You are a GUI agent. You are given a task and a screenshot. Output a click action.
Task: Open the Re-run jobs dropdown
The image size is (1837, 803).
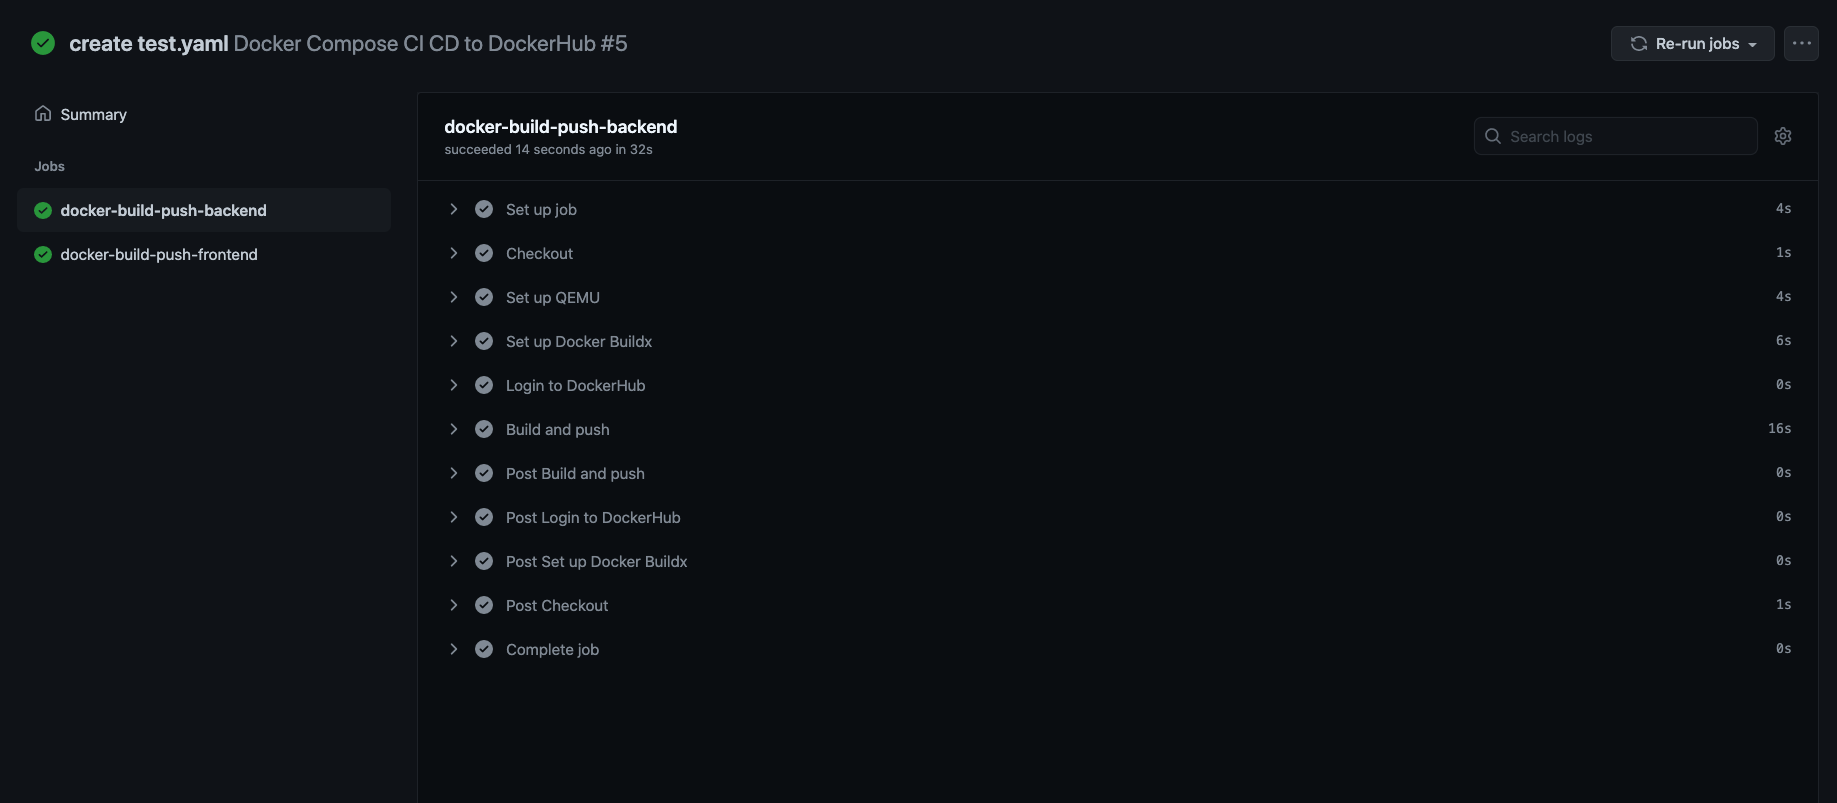coord(1692,43)
